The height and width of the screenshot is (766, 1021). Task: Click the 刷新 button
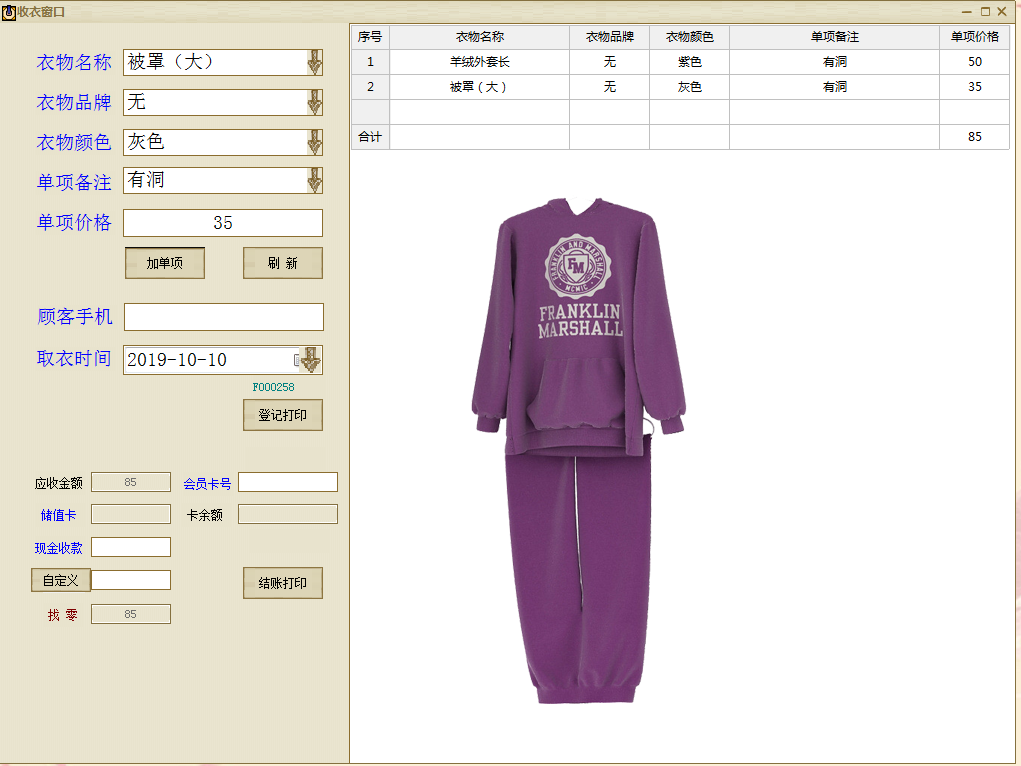click(283, 263)
